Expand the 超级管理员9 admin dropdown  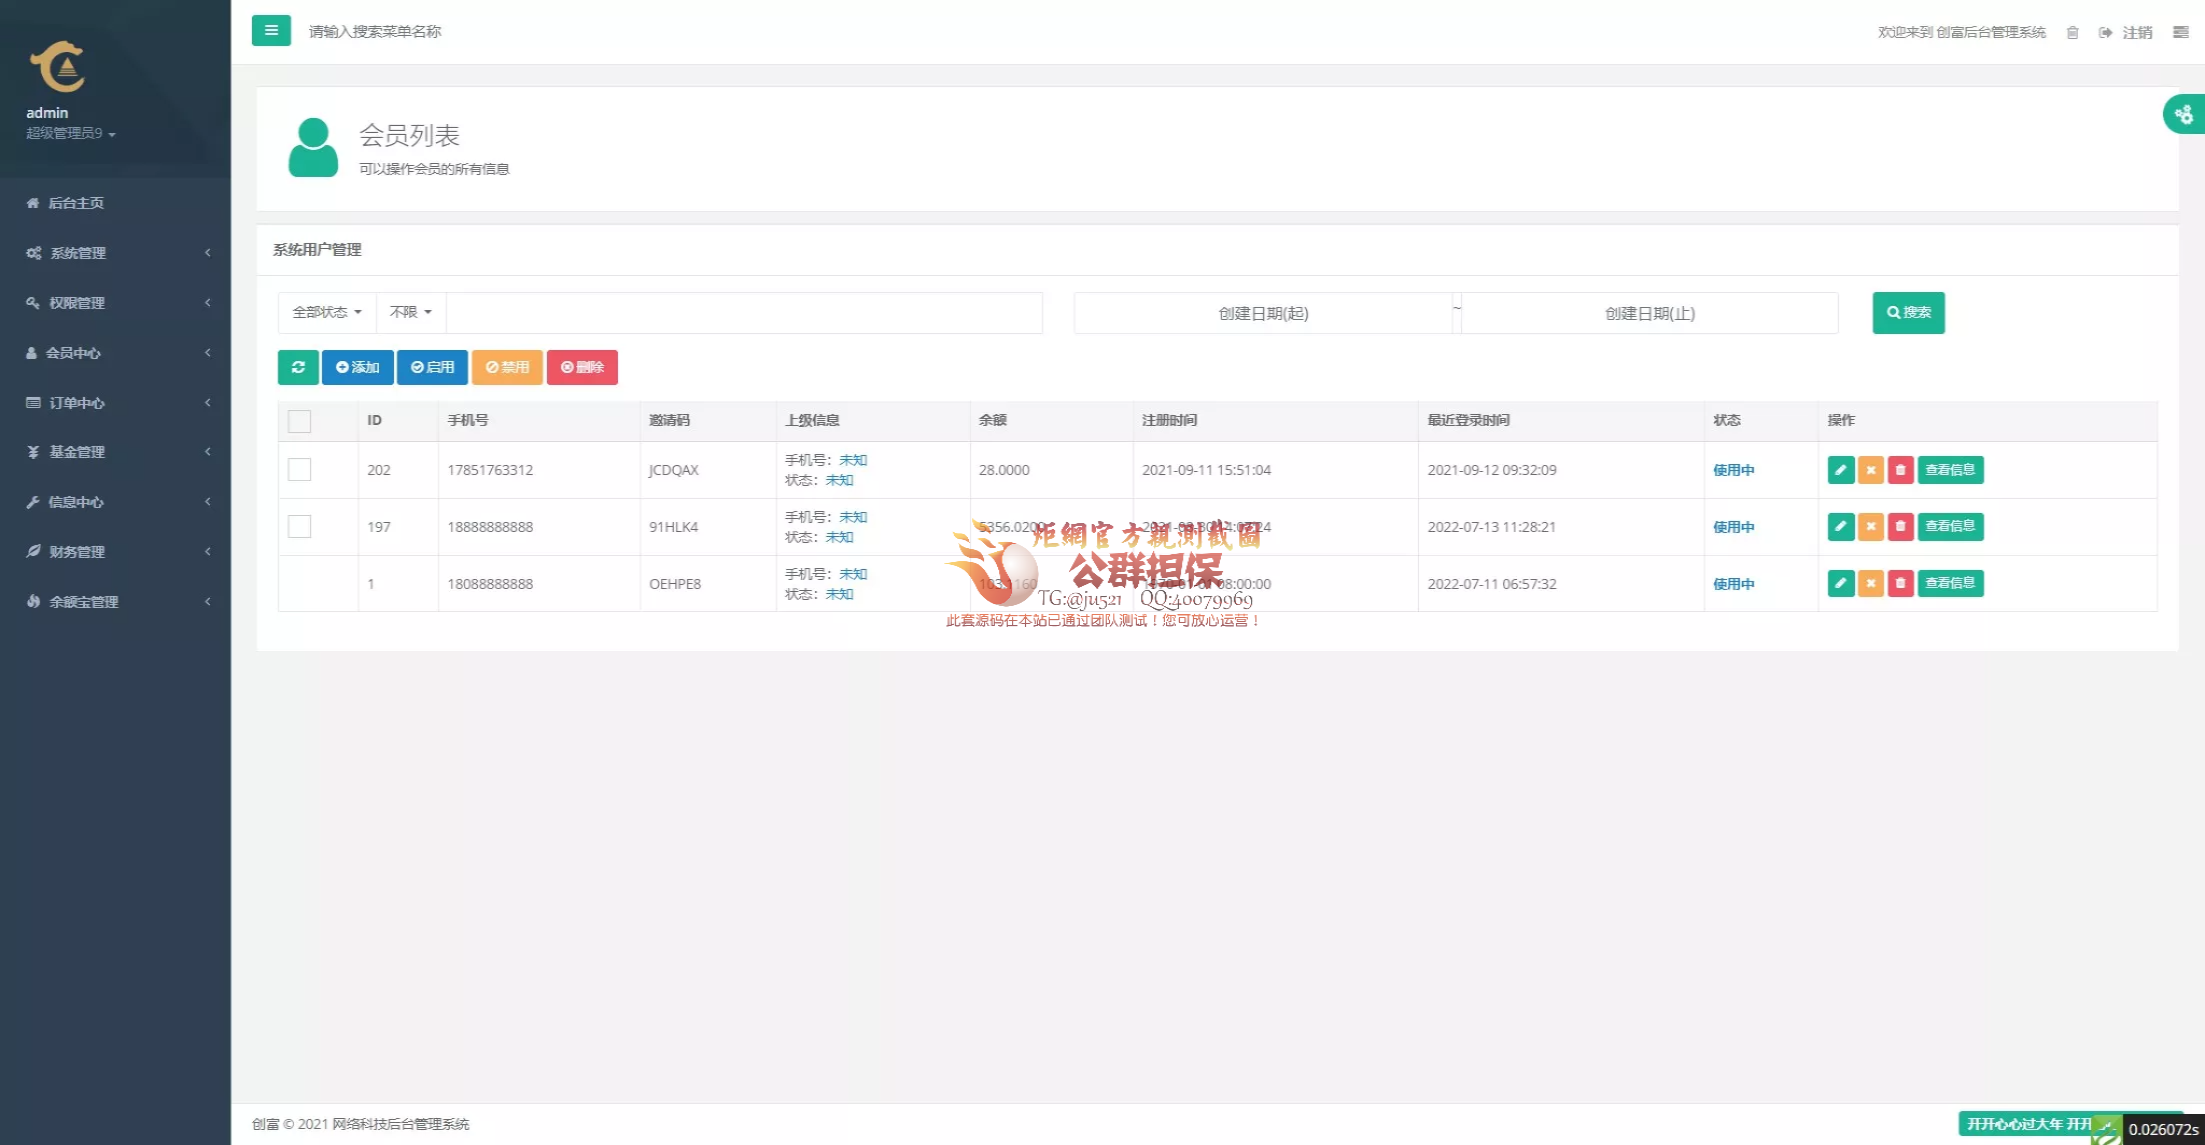[70, 133]
